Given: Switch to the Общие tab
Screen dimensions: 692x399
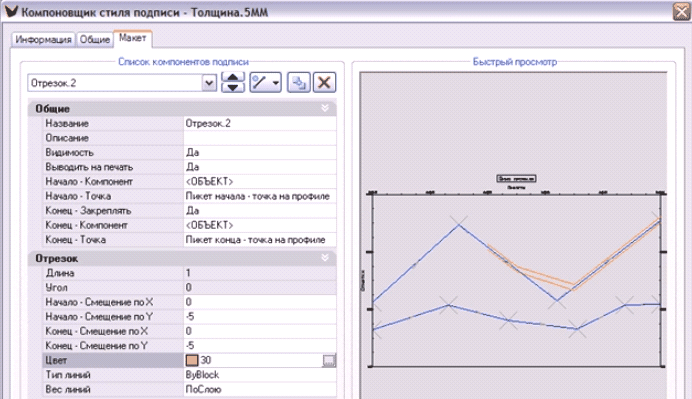Looking at the screenshot, I should pos(94,39).
